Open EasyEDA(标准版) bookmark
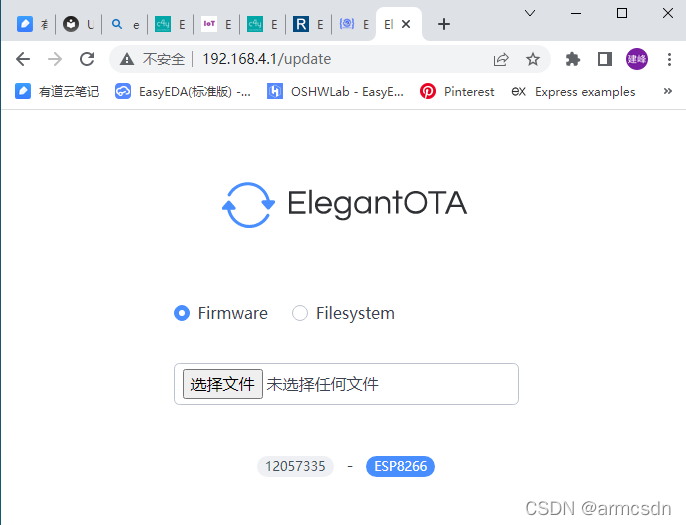The image size is (686, 525). pos(183,91)
